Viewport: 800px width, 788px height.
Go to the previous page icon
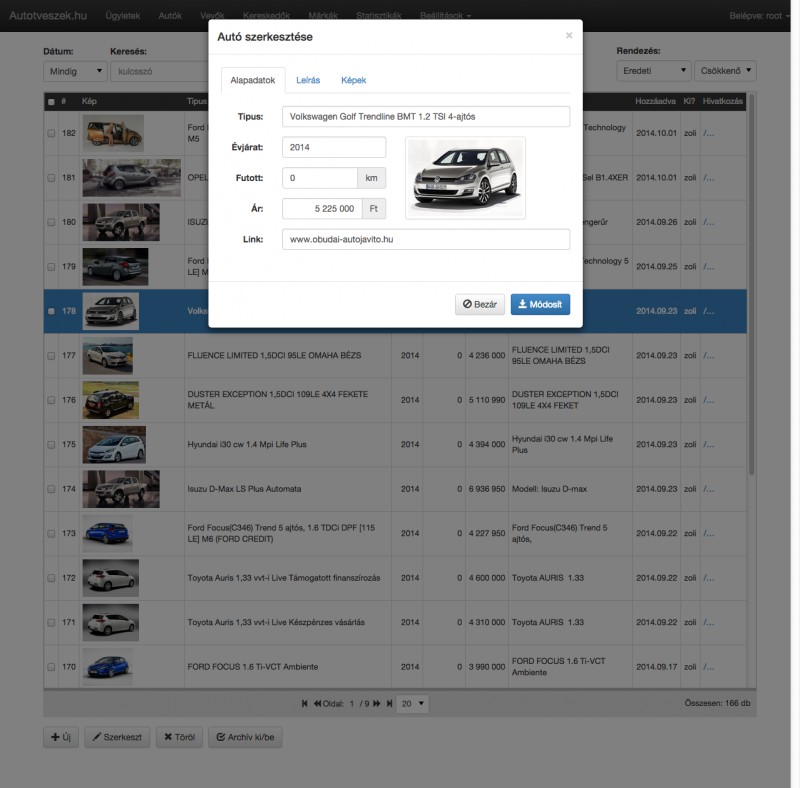(x=318, y=704)
